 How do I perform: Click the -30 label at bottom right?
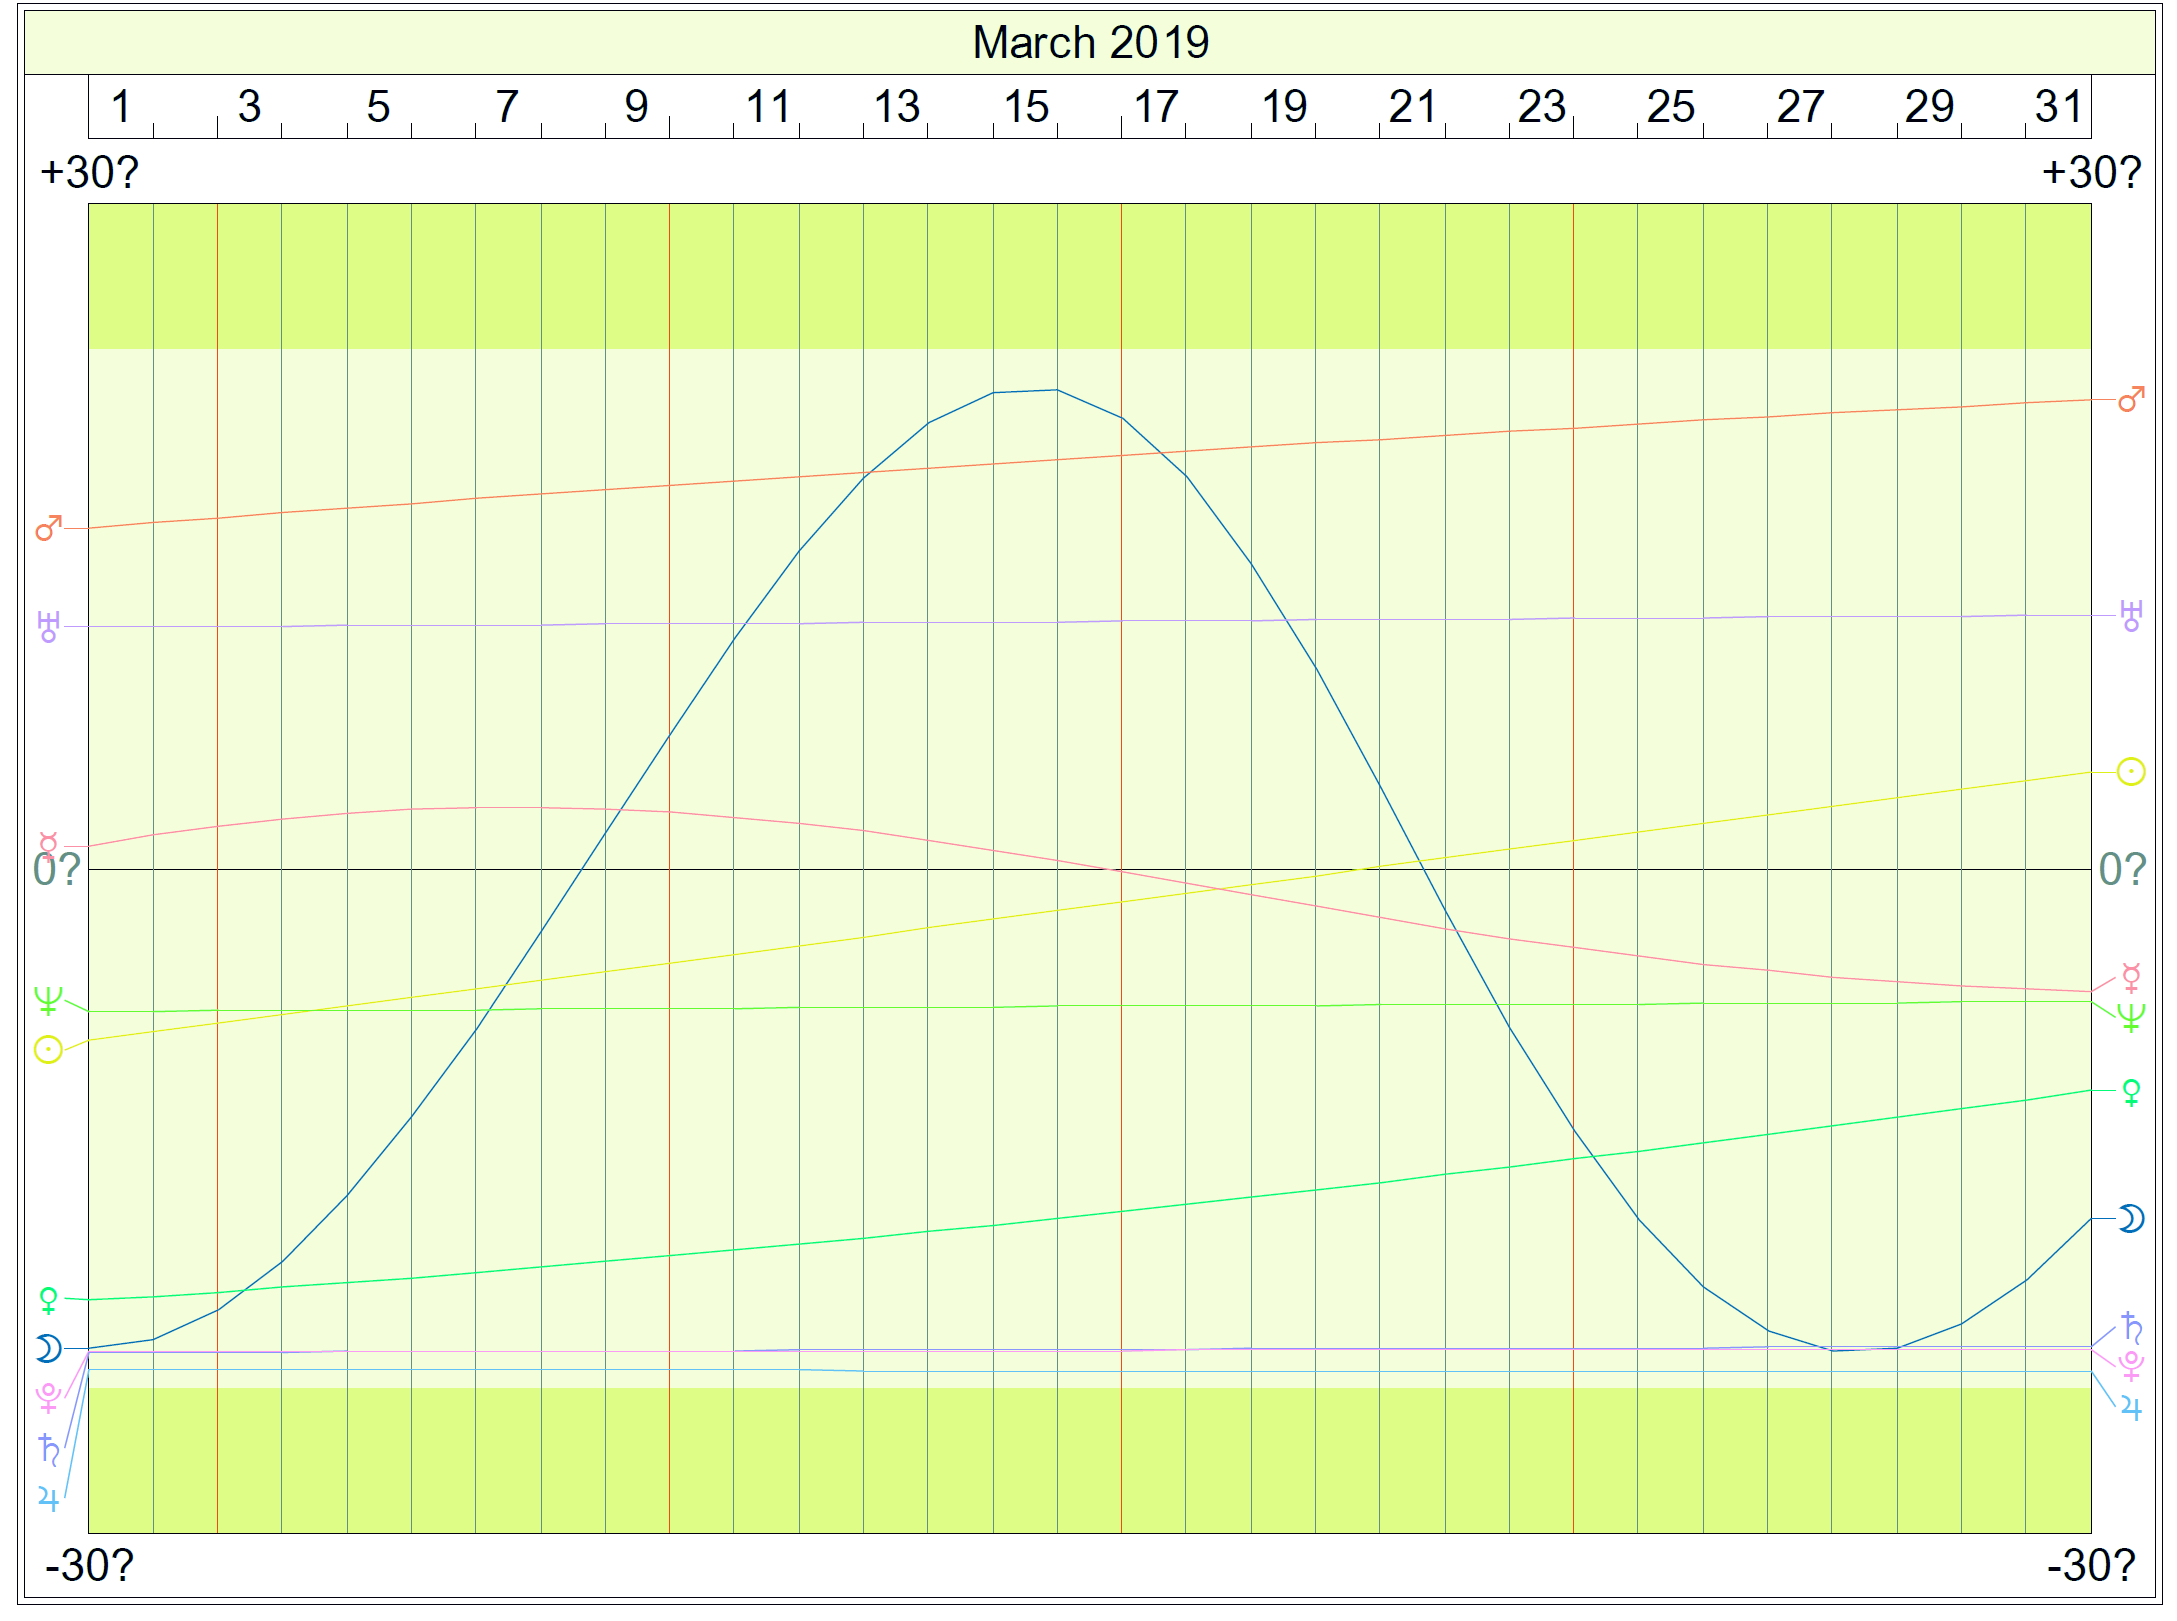[x=2090, y=1565]
